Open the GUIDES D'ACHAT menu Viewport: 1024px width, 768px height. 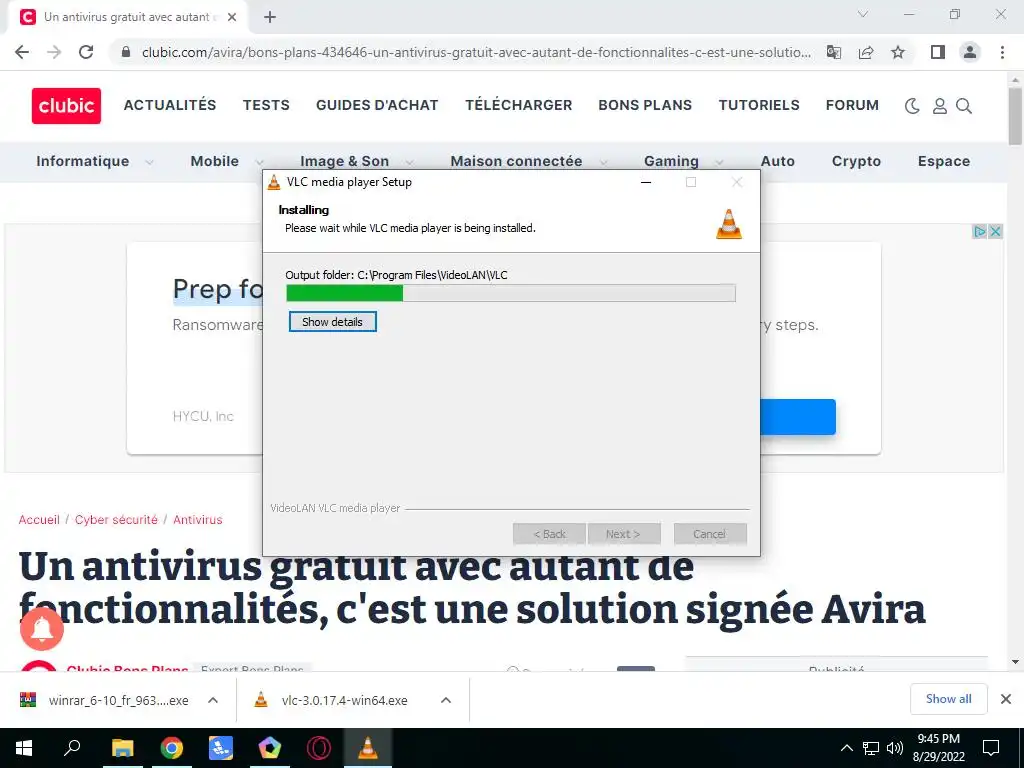pos(377,105)
